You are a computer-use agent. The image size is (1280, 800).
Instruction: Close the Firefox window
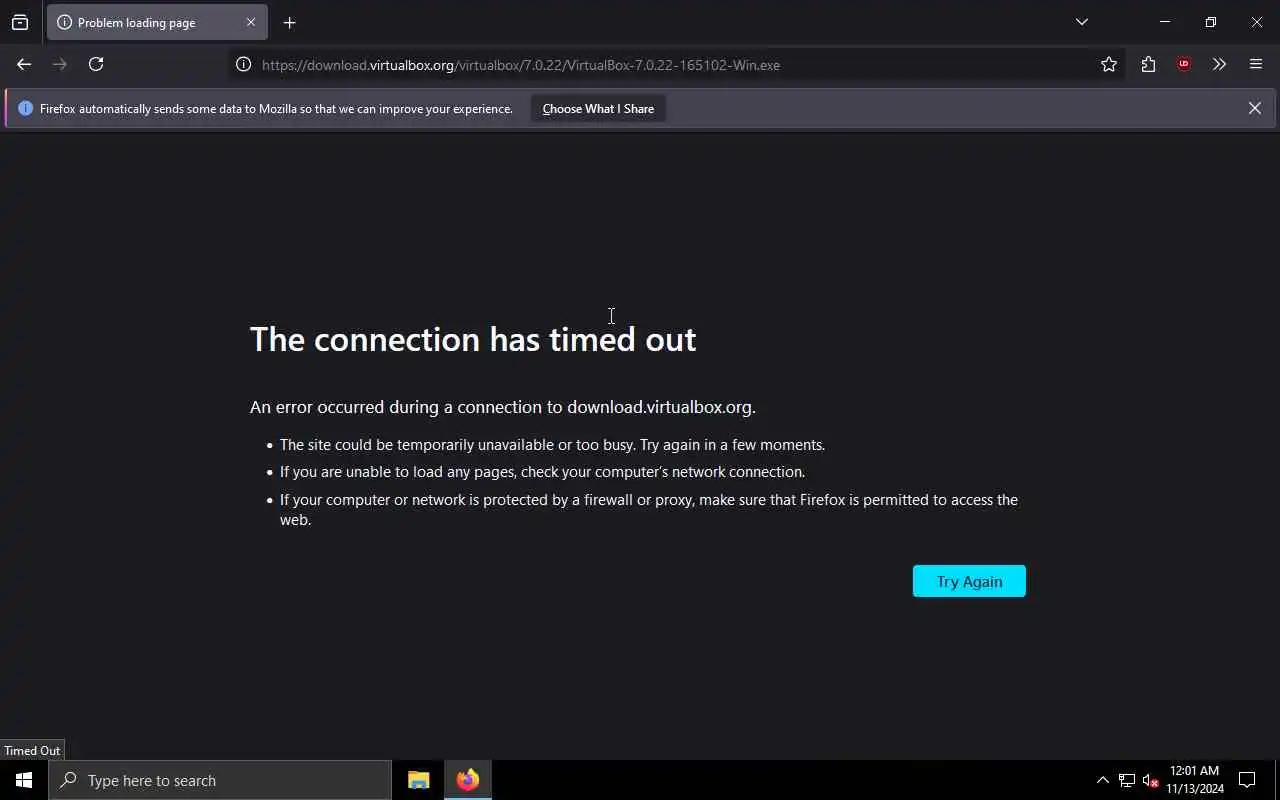[x=1257, y=22]
